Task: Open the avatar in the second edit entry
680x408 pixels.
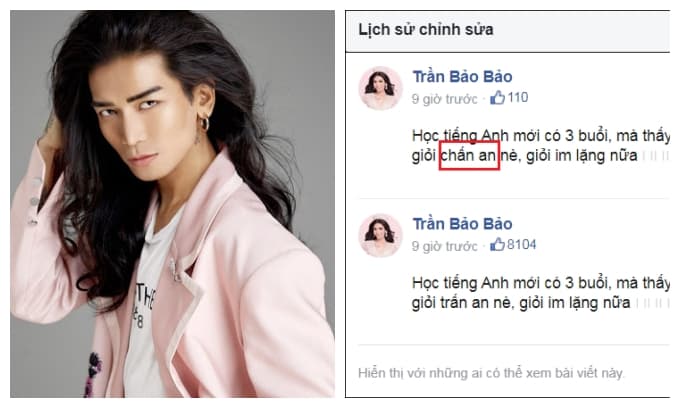Action: point(380,235)
